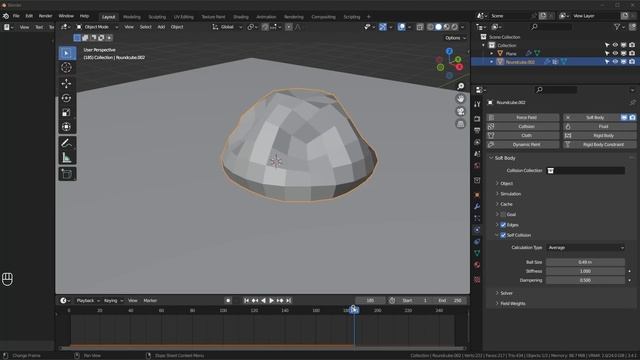
Task: Click the Cloth physics button
Action: click(523, 136)
